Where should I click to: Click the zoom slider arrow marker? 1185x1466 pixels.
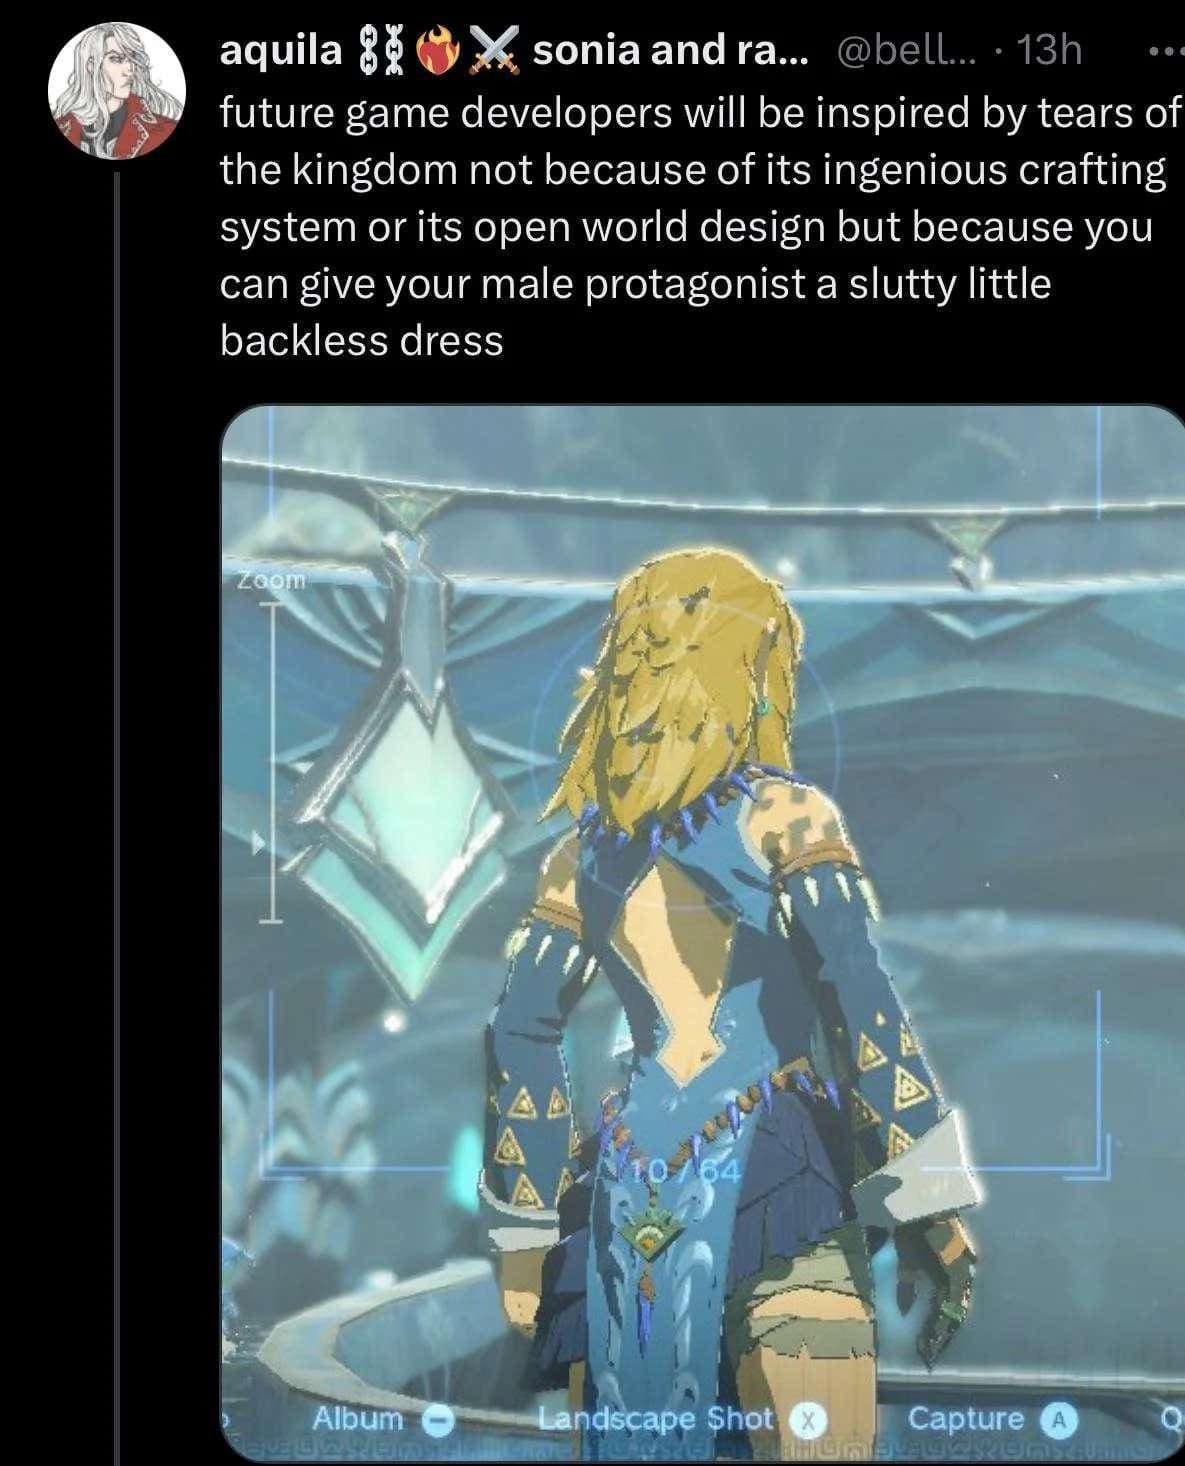pos(259,845)
